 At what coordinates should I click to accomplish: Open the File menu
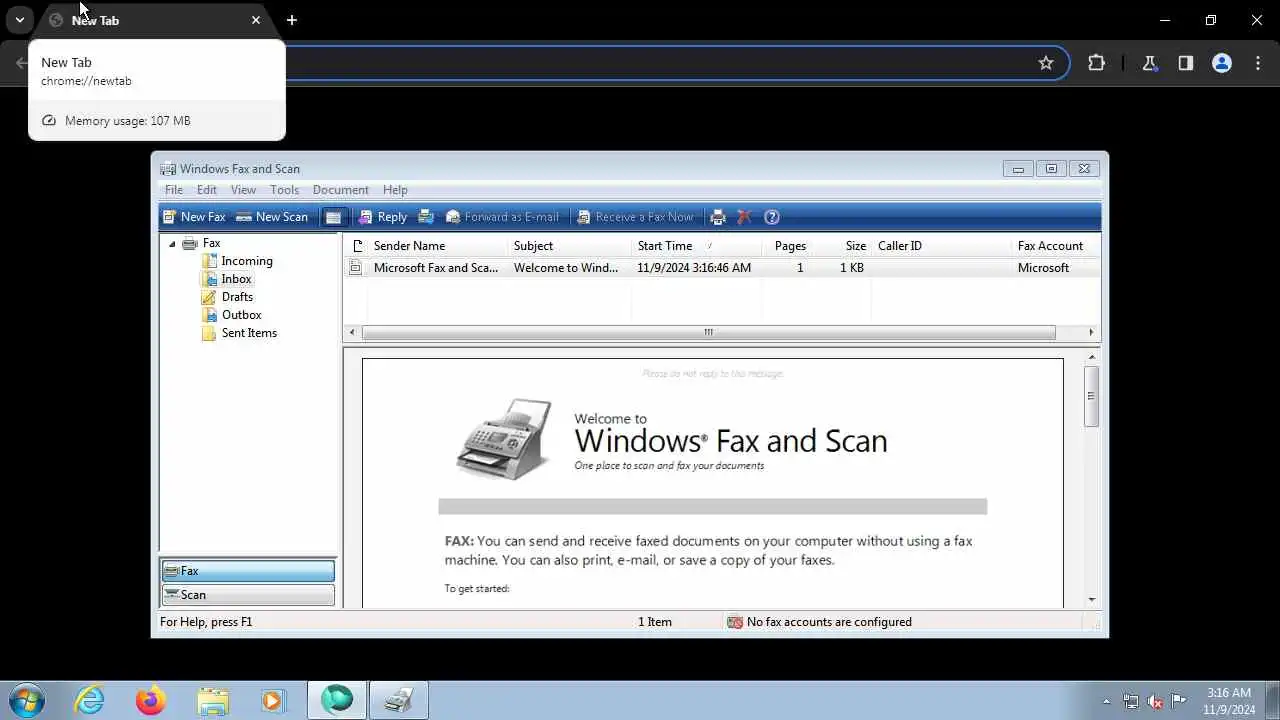point(174,190)
